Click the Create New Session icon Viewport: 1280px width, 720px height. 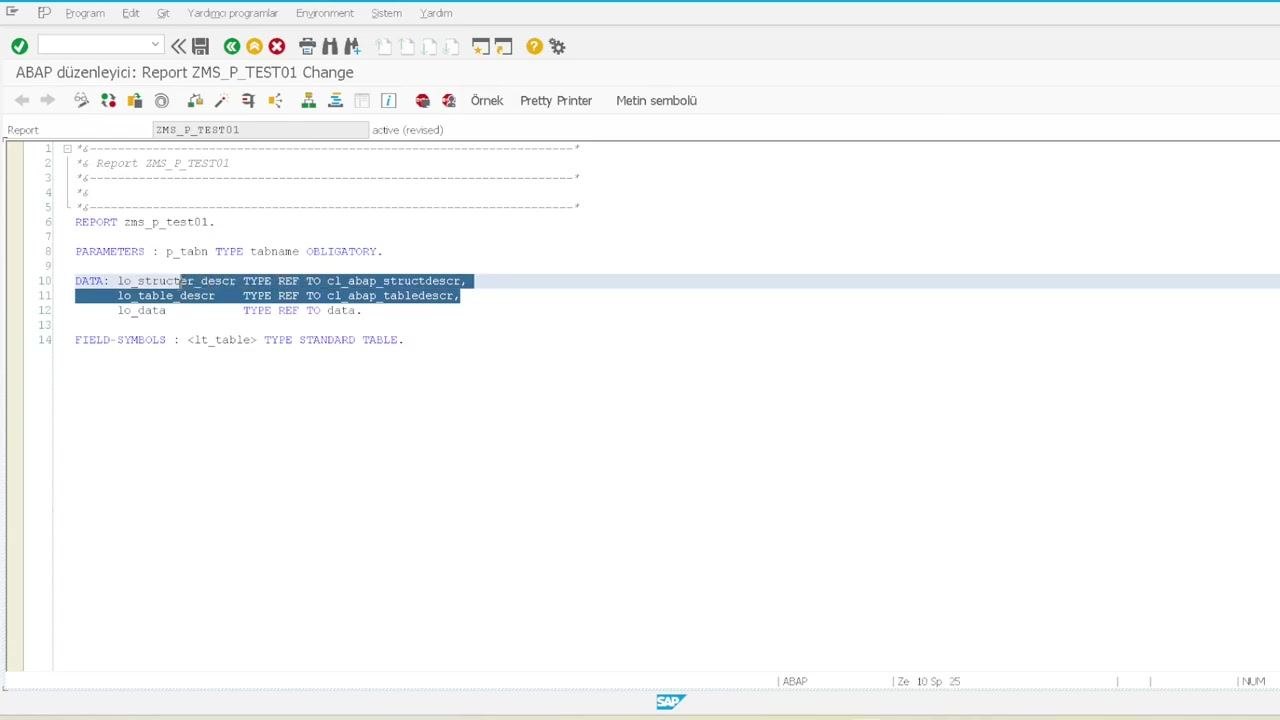pos(481,46)
